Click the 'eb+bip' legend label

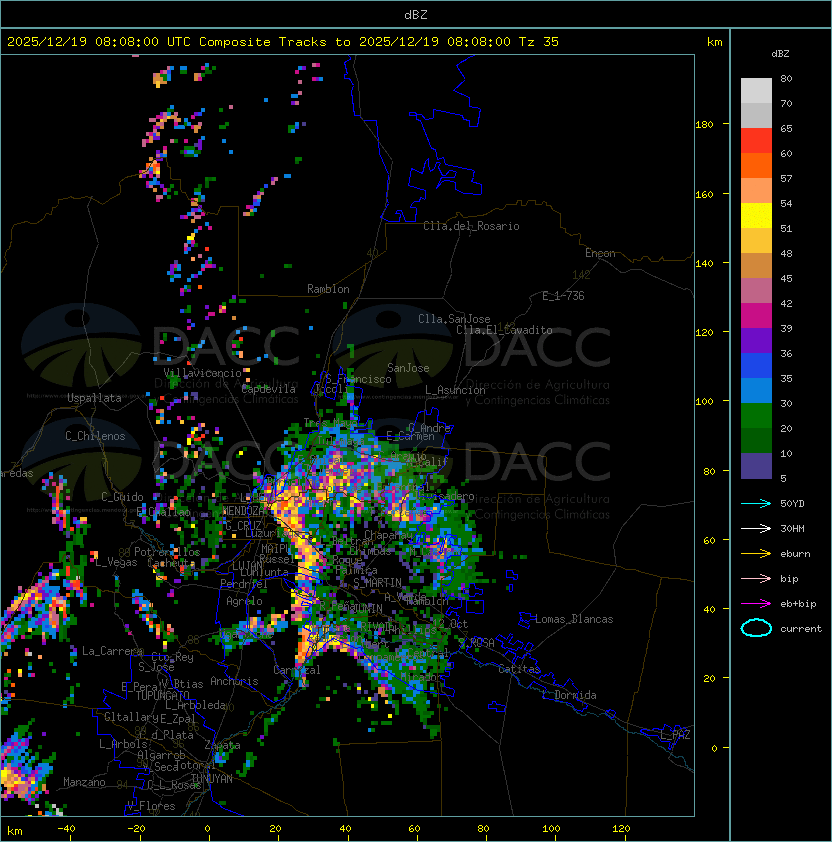(798, 604)
